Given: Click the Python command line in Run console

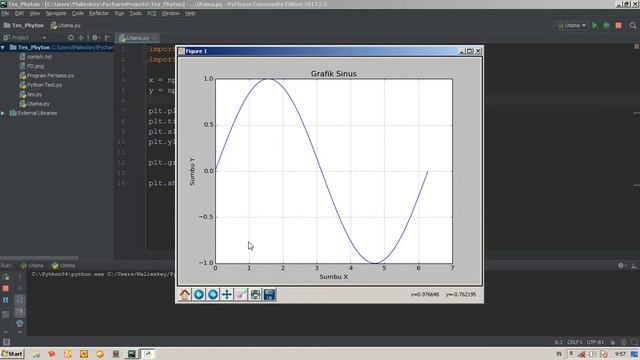Looking at the screenshot, I should [103, 274].
